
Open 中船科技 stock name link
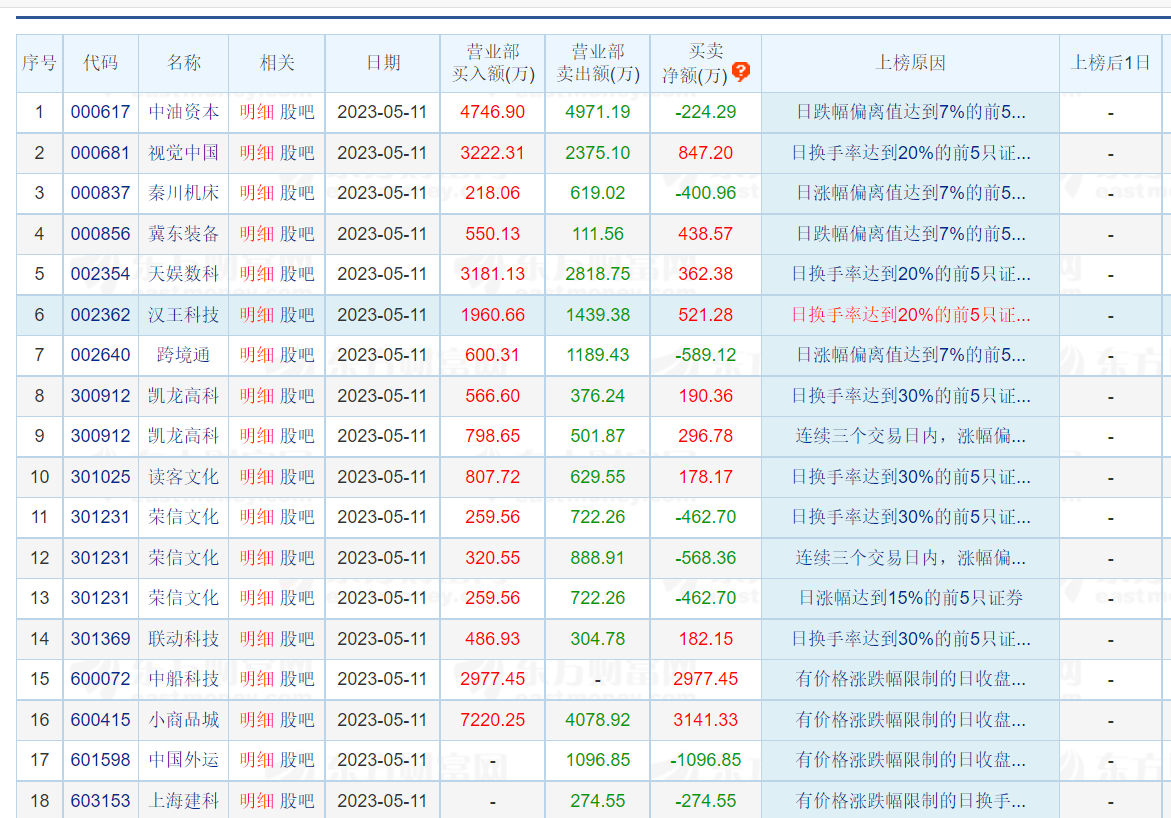click(x=184, y=679)
